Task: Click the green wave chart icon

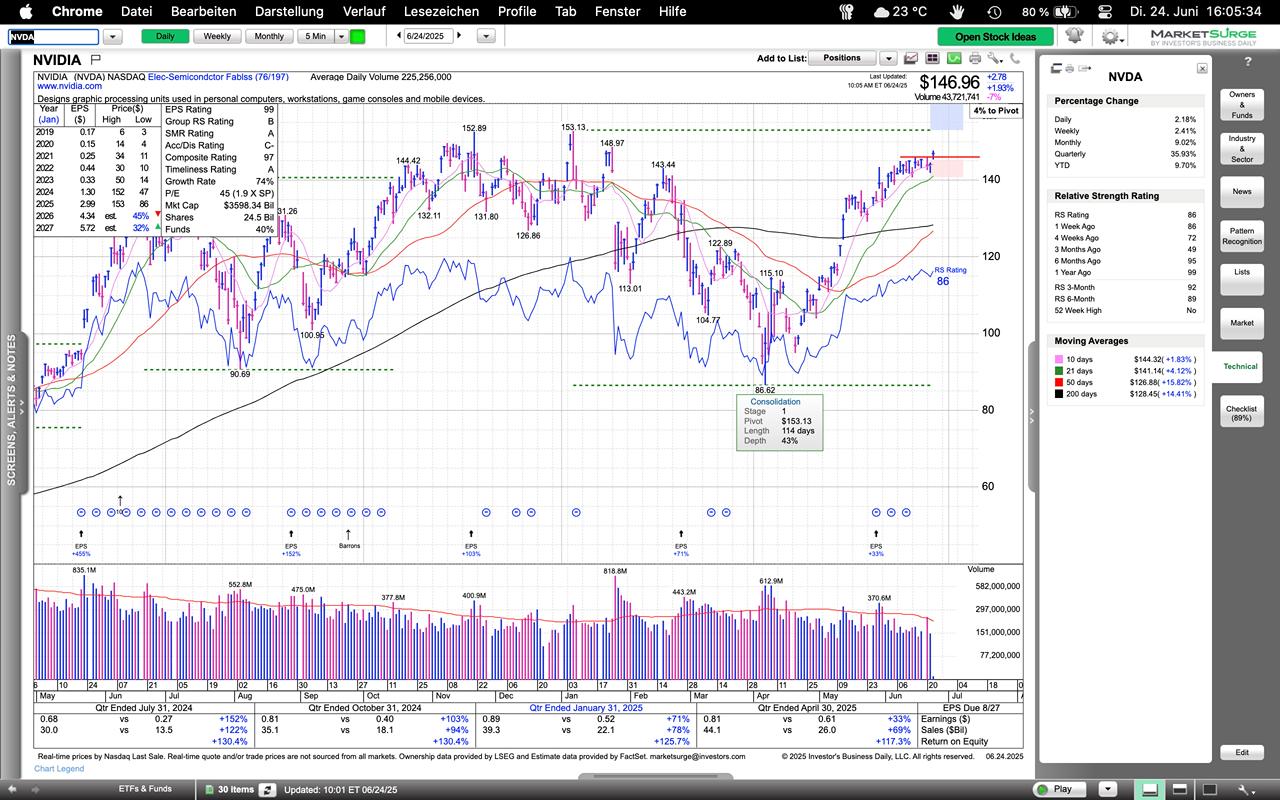Action: point(953,59)
